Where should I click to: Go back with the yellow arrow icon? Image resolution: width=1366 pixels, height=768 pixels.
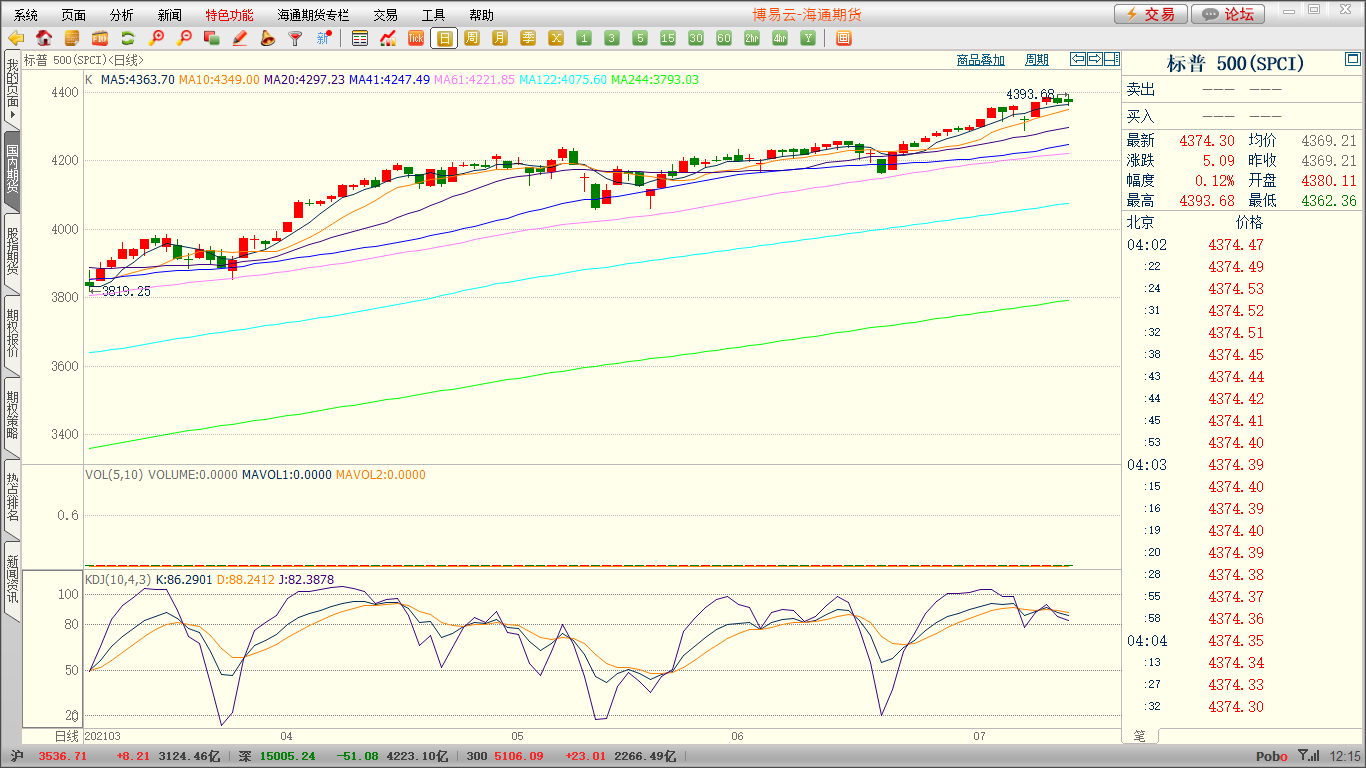[16, 38]
